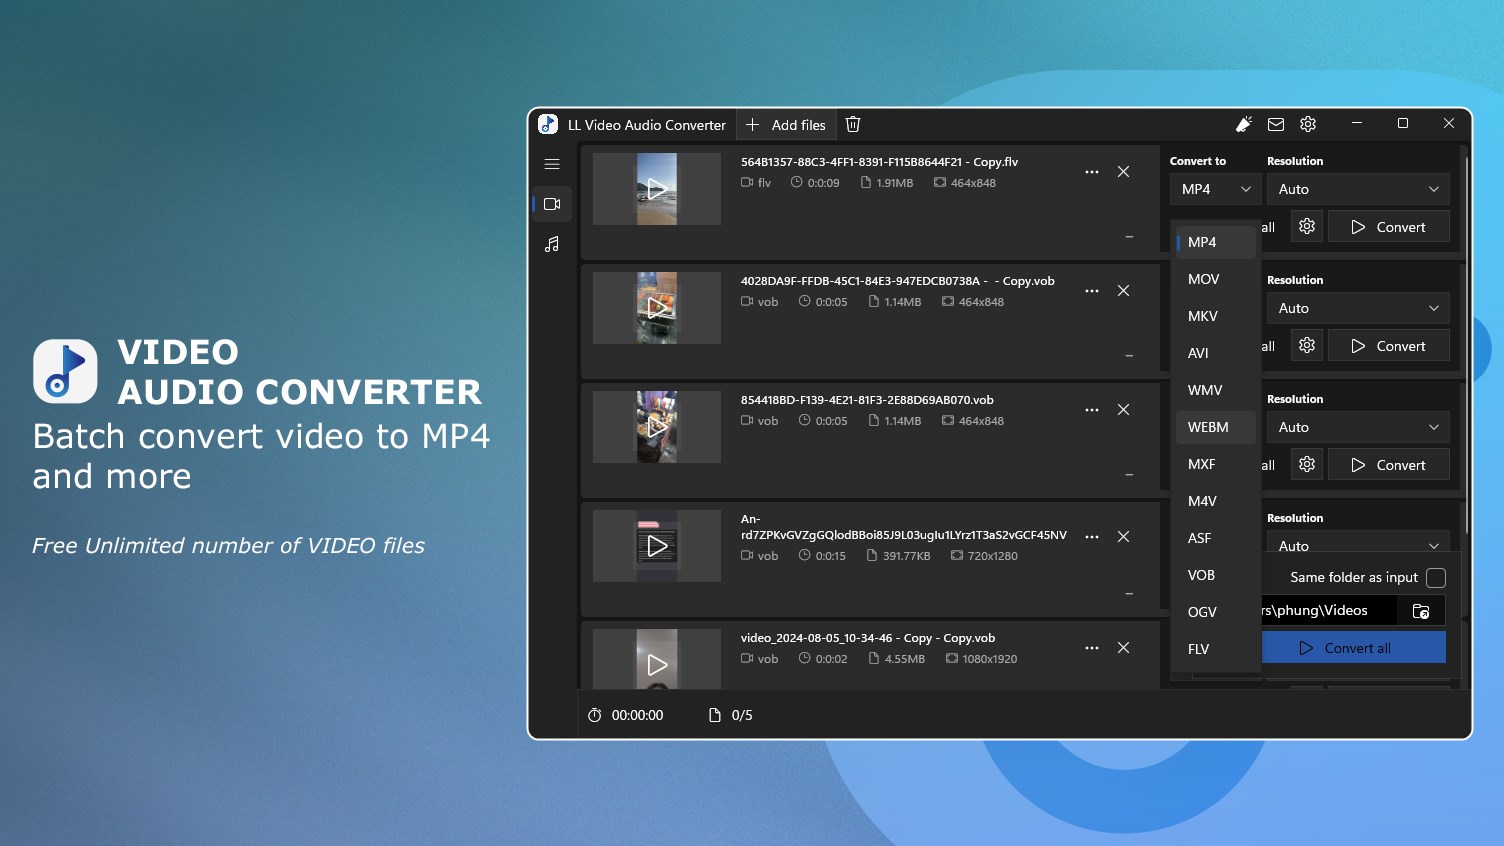This screenshot has height=846, width=1504.
Task: Open the hamburger navigation menu
Action: point(552,164)
